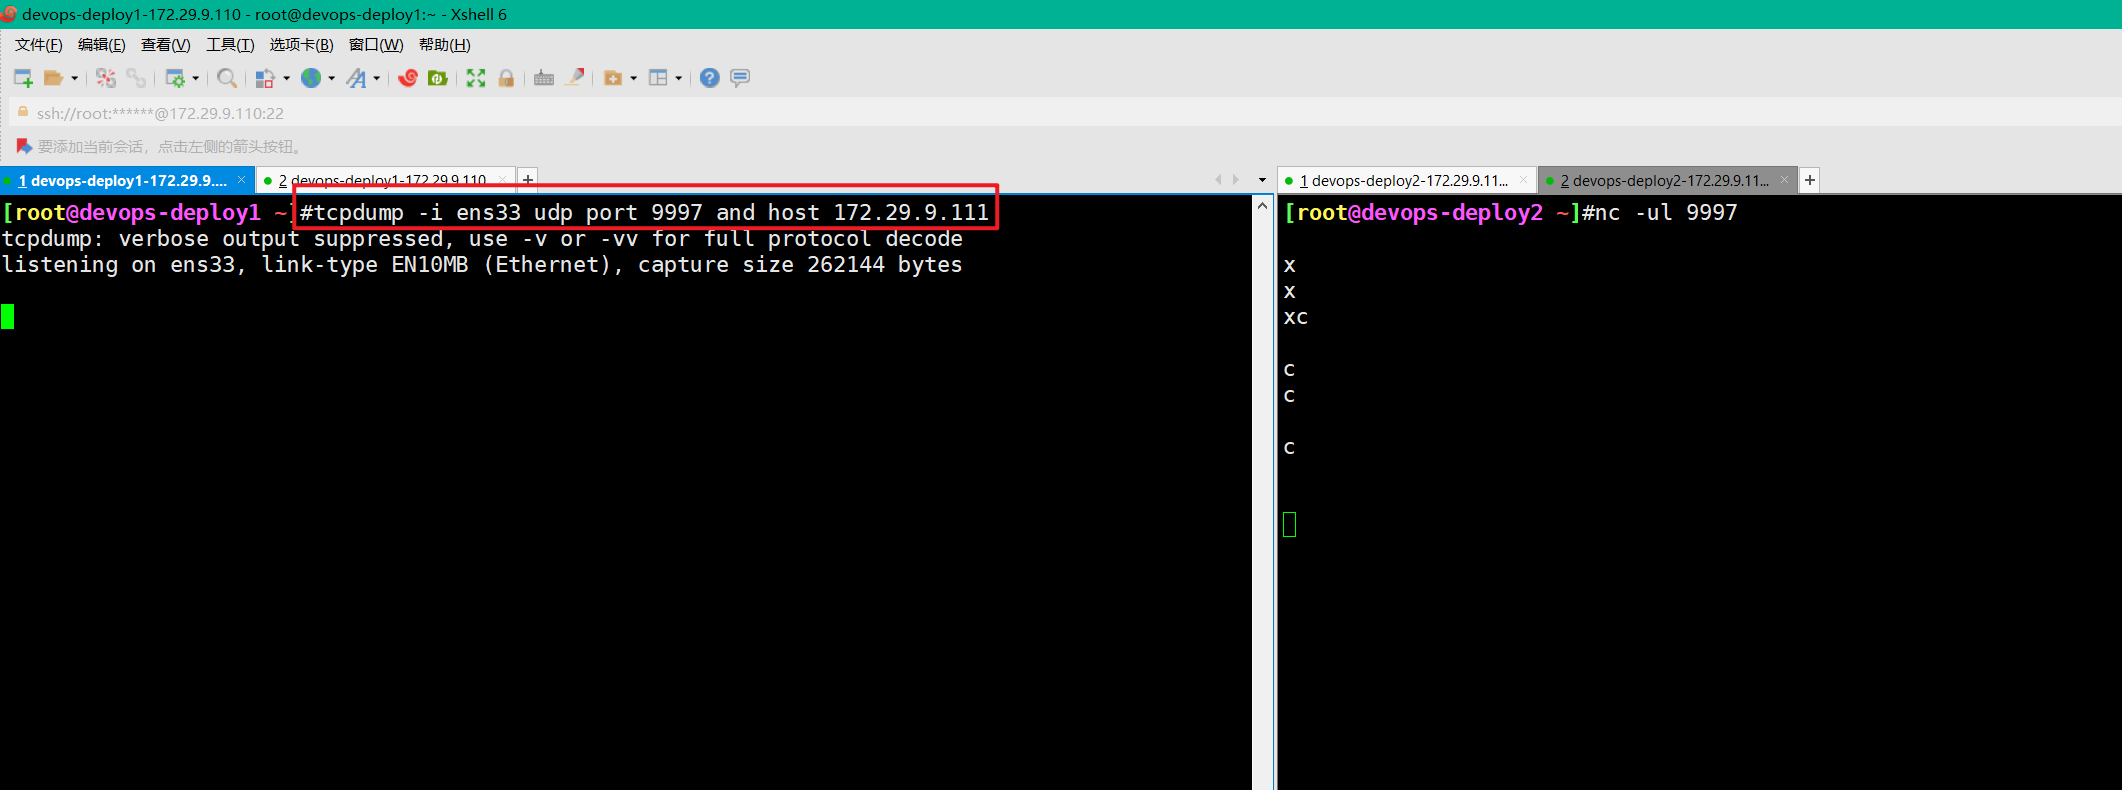Viewport: 2122px width, 790px height.
Task: Click the Reconnect chain-link icon
Action: 136,78
